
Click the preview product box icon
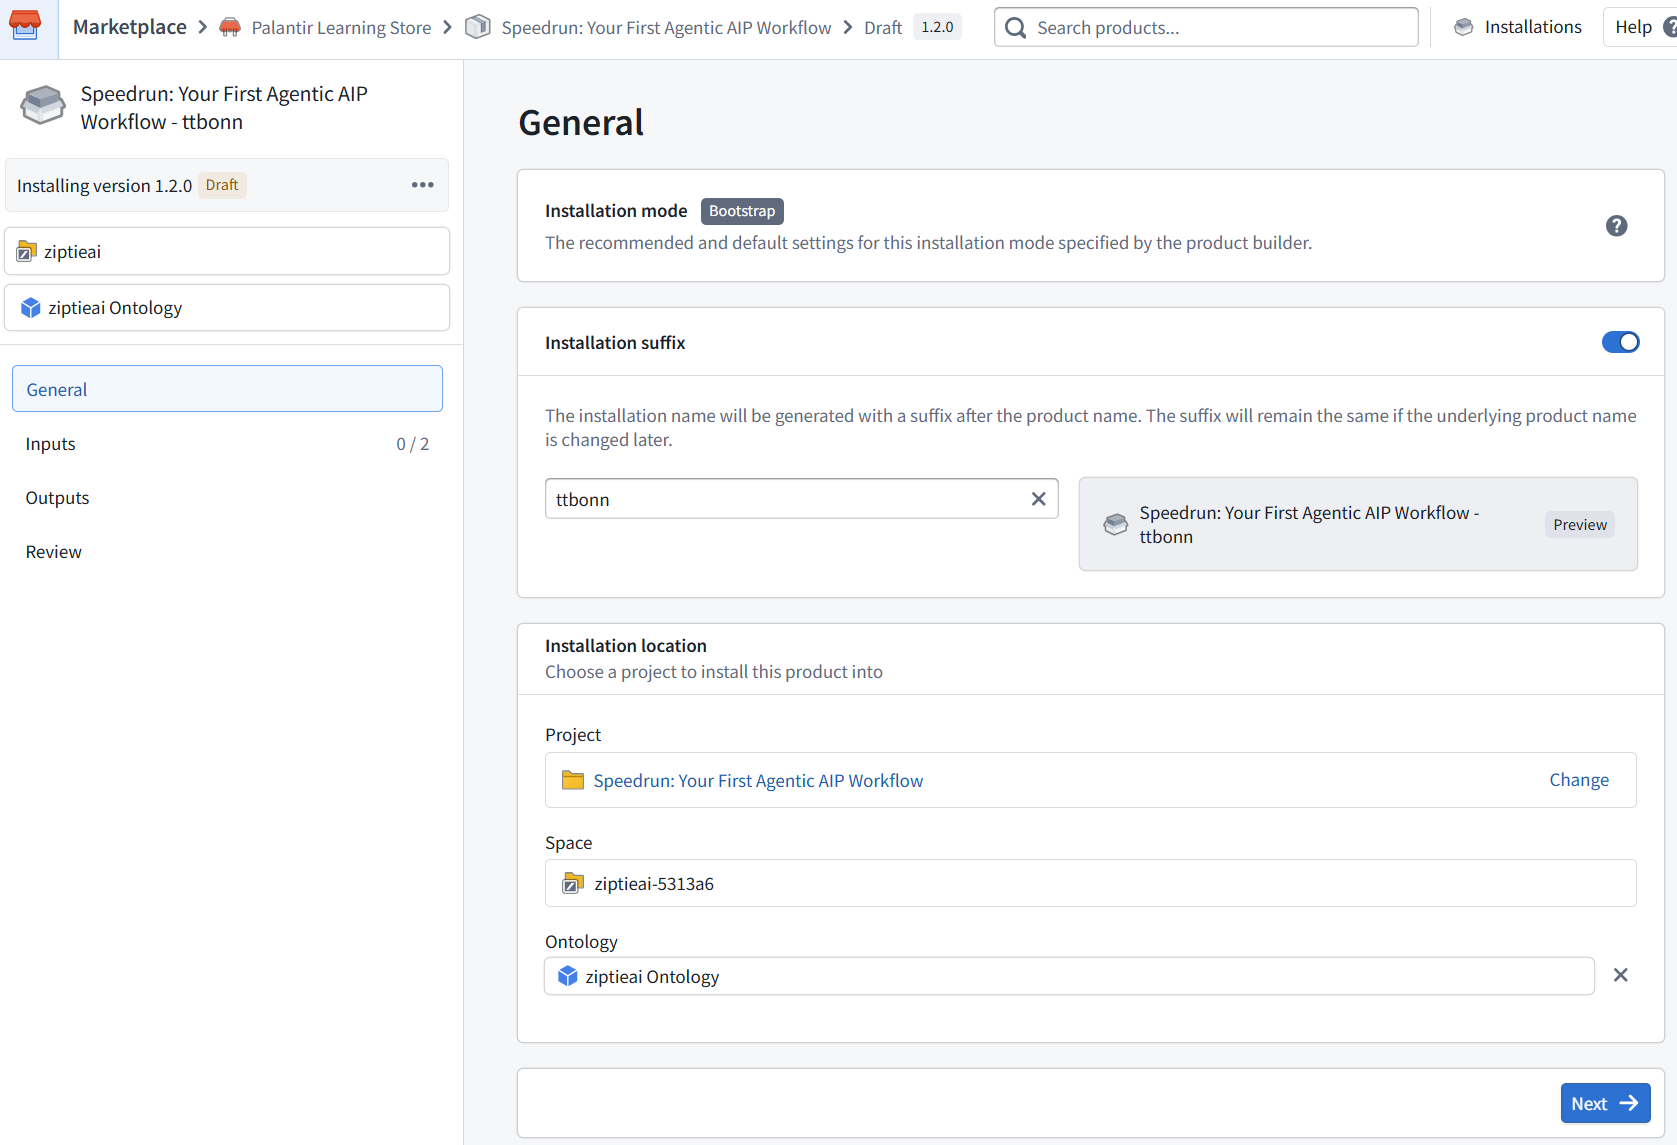click(1115, 524)
